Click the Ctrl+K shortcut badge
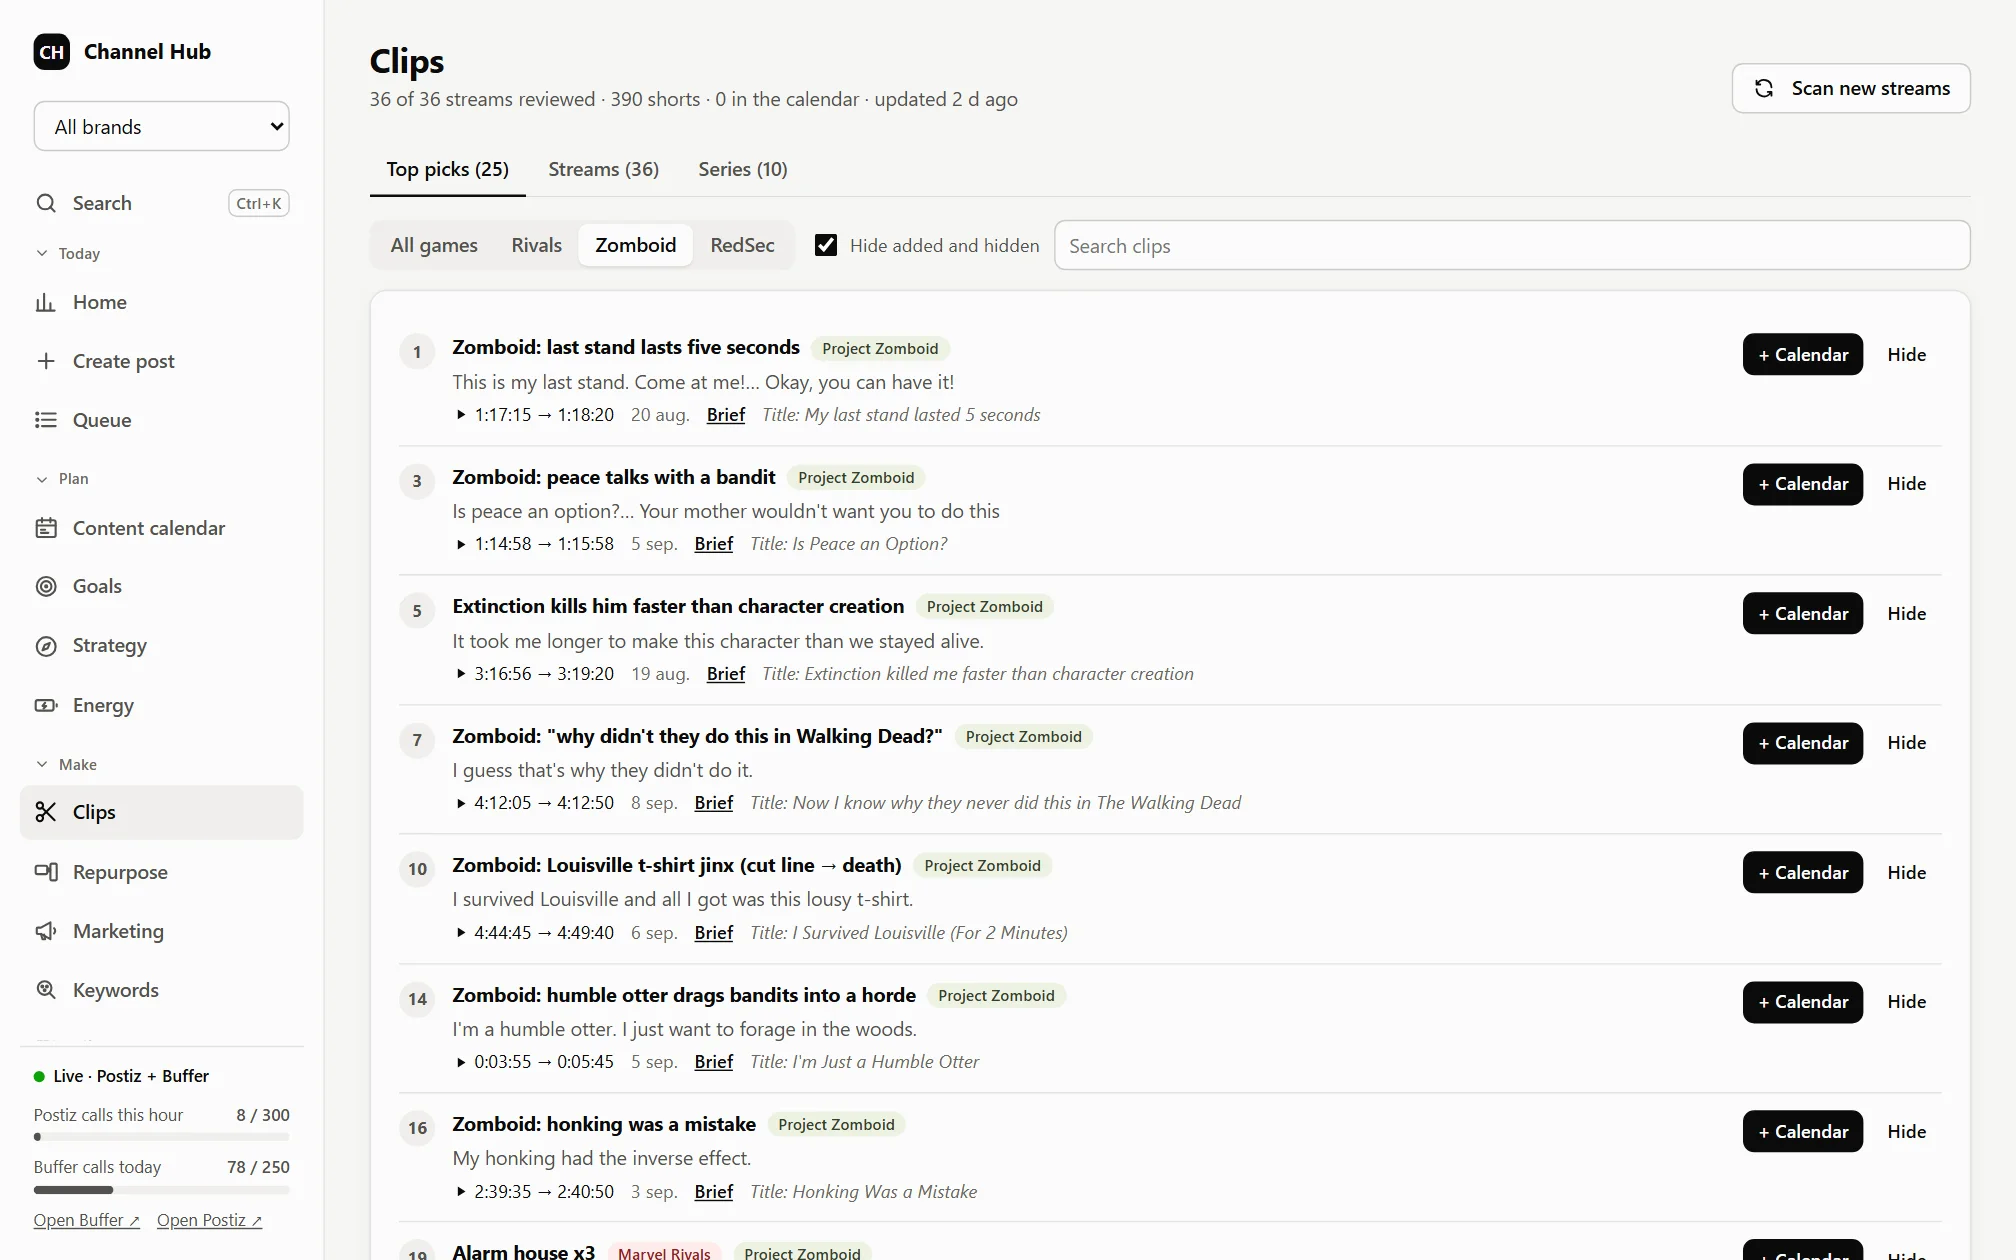 coord(259,204)
